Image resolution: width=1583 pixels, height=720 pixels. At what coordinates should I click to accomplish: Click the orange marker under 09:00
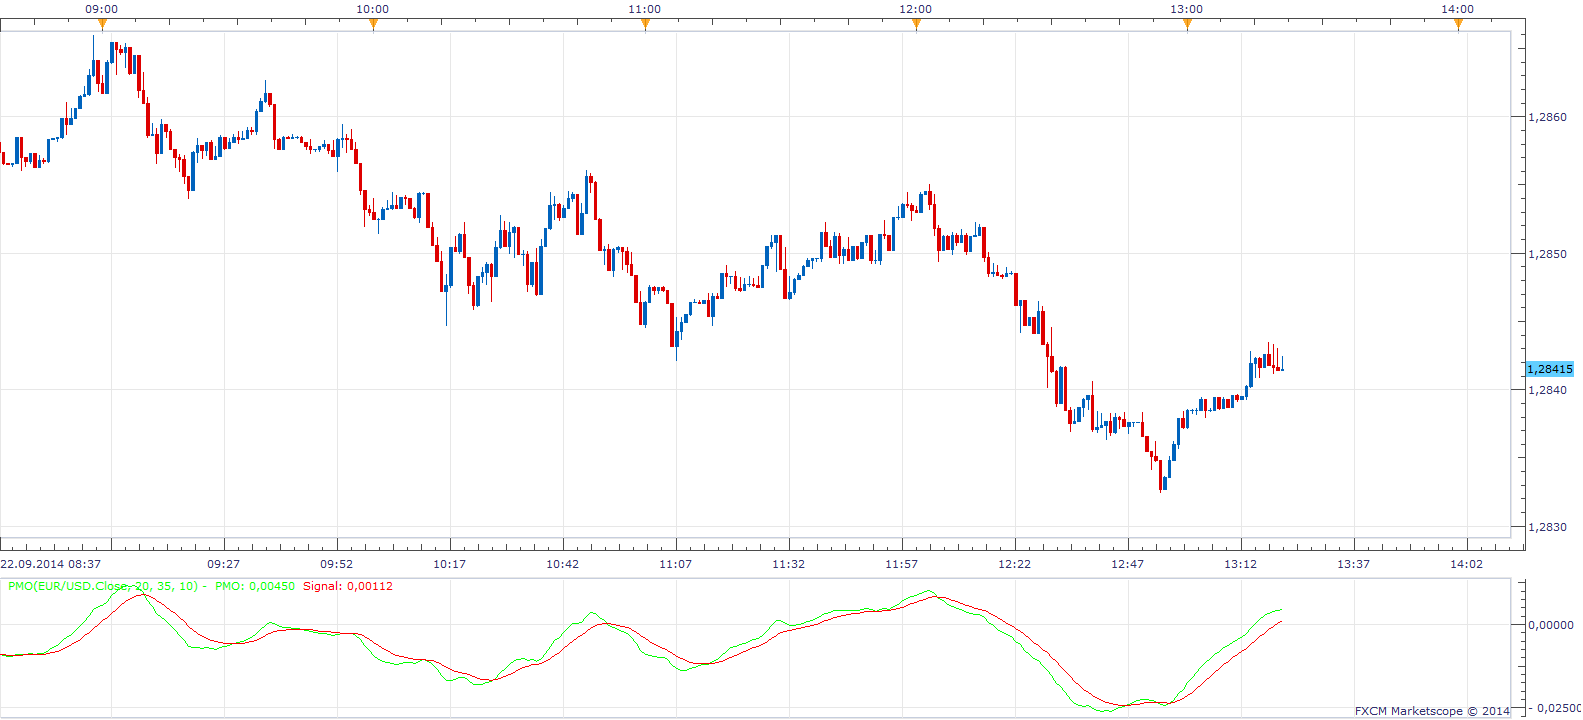click(x=101, y=25)
